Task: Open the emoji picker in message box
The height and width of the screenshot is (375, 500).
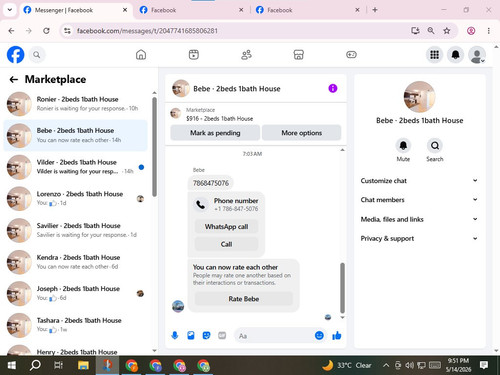Action: [x=319, y=335]
